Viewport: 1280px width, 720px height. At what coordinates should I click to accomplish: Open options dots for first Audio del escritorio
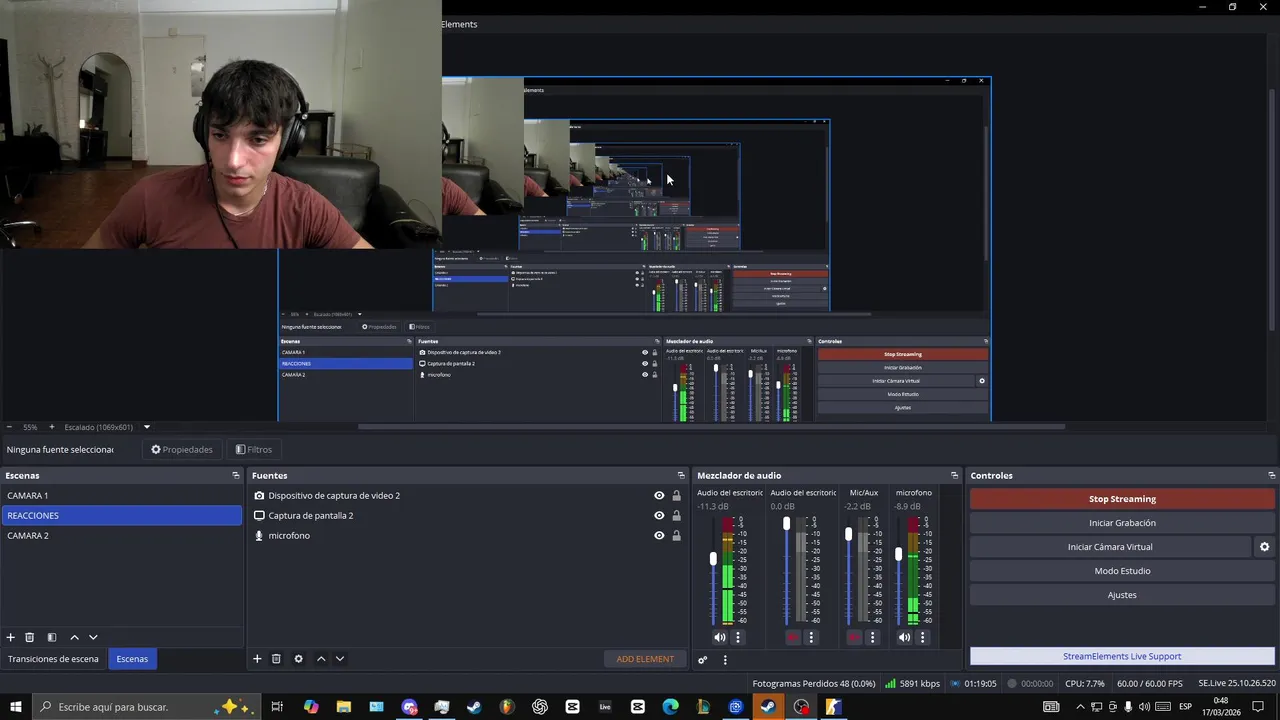[x=738, y=637]
